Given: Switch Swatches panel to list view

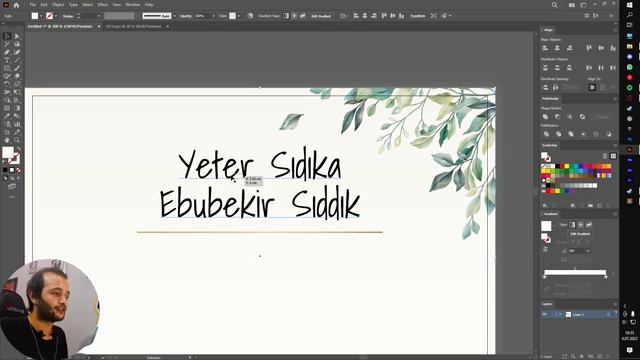Looking at the screenshot, I should click(x=605, y=156).
